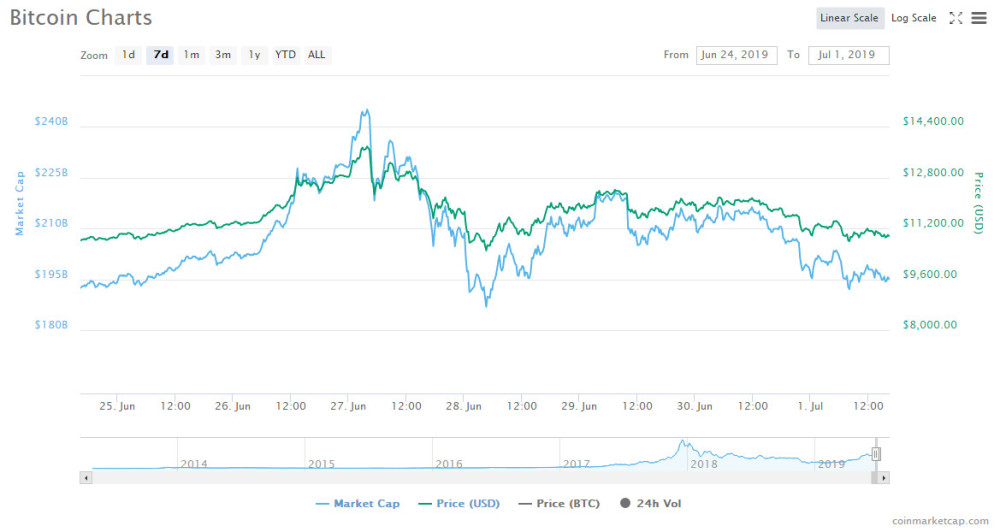
Task: Click the $11,200.00 price axis label
Action: (933, 223)
